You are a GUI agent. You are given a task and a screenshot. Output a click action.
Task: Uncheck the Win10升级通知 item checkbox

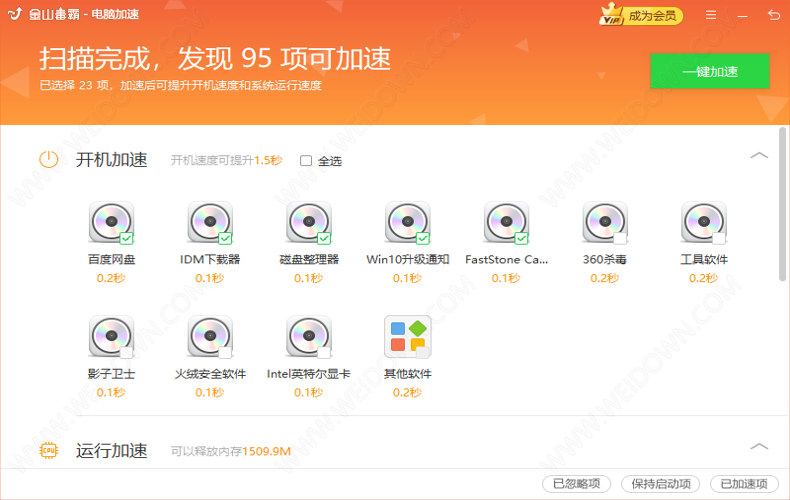[423, 238]
